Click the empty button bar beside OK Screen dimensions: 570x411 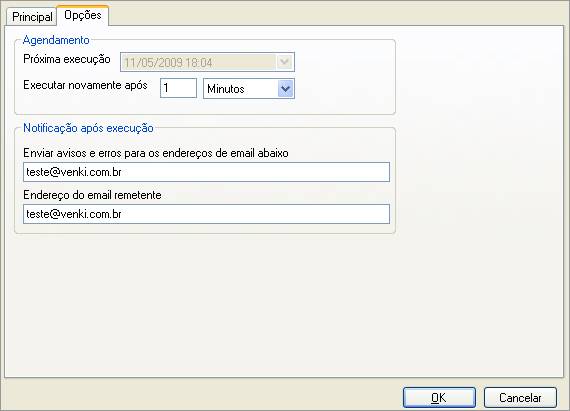click(200, 396)
